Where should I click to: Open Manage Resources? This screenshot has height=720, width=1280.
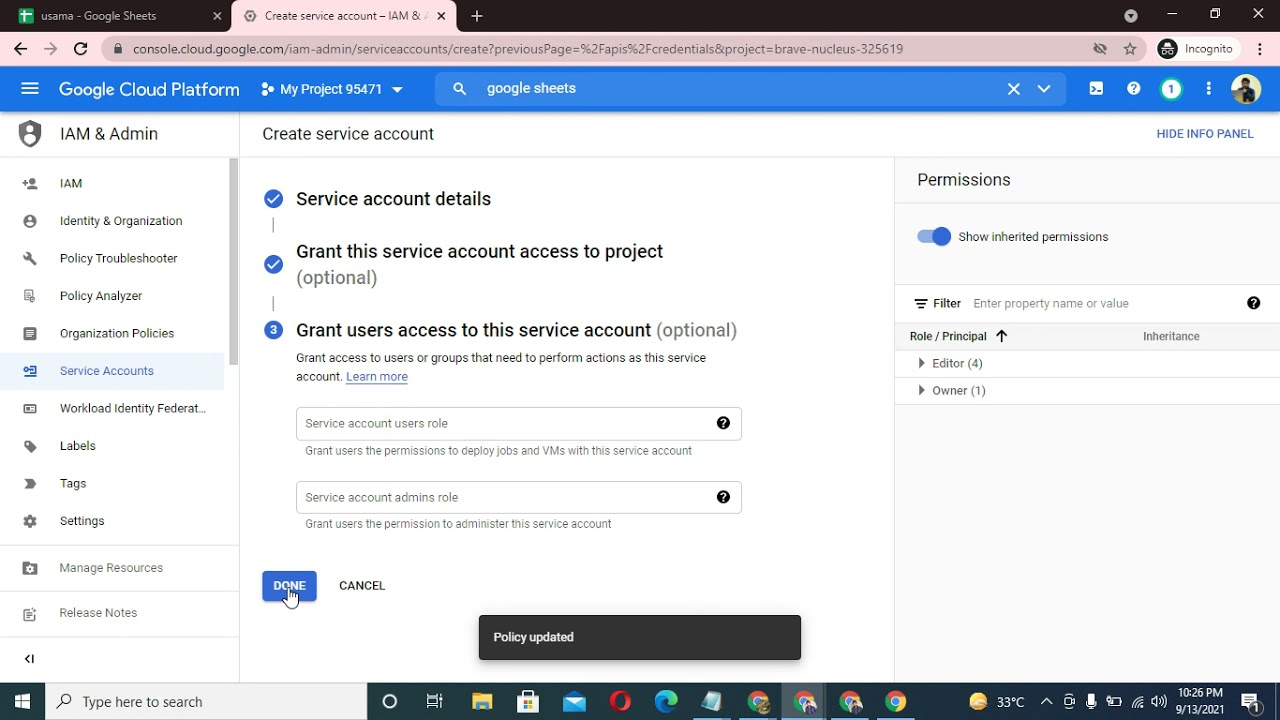(x=112, y=568)
